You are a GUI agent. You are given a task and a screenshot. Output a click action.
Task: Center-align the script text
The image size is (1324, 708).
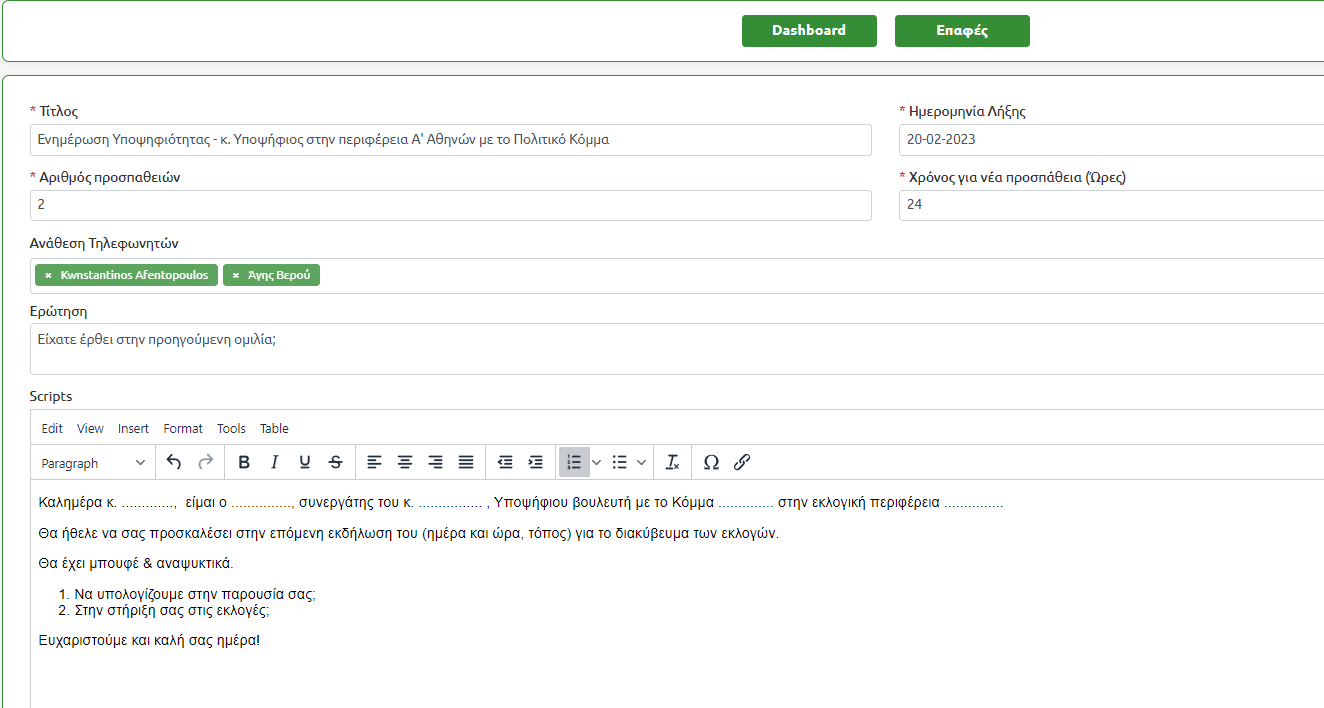point(405,462)
